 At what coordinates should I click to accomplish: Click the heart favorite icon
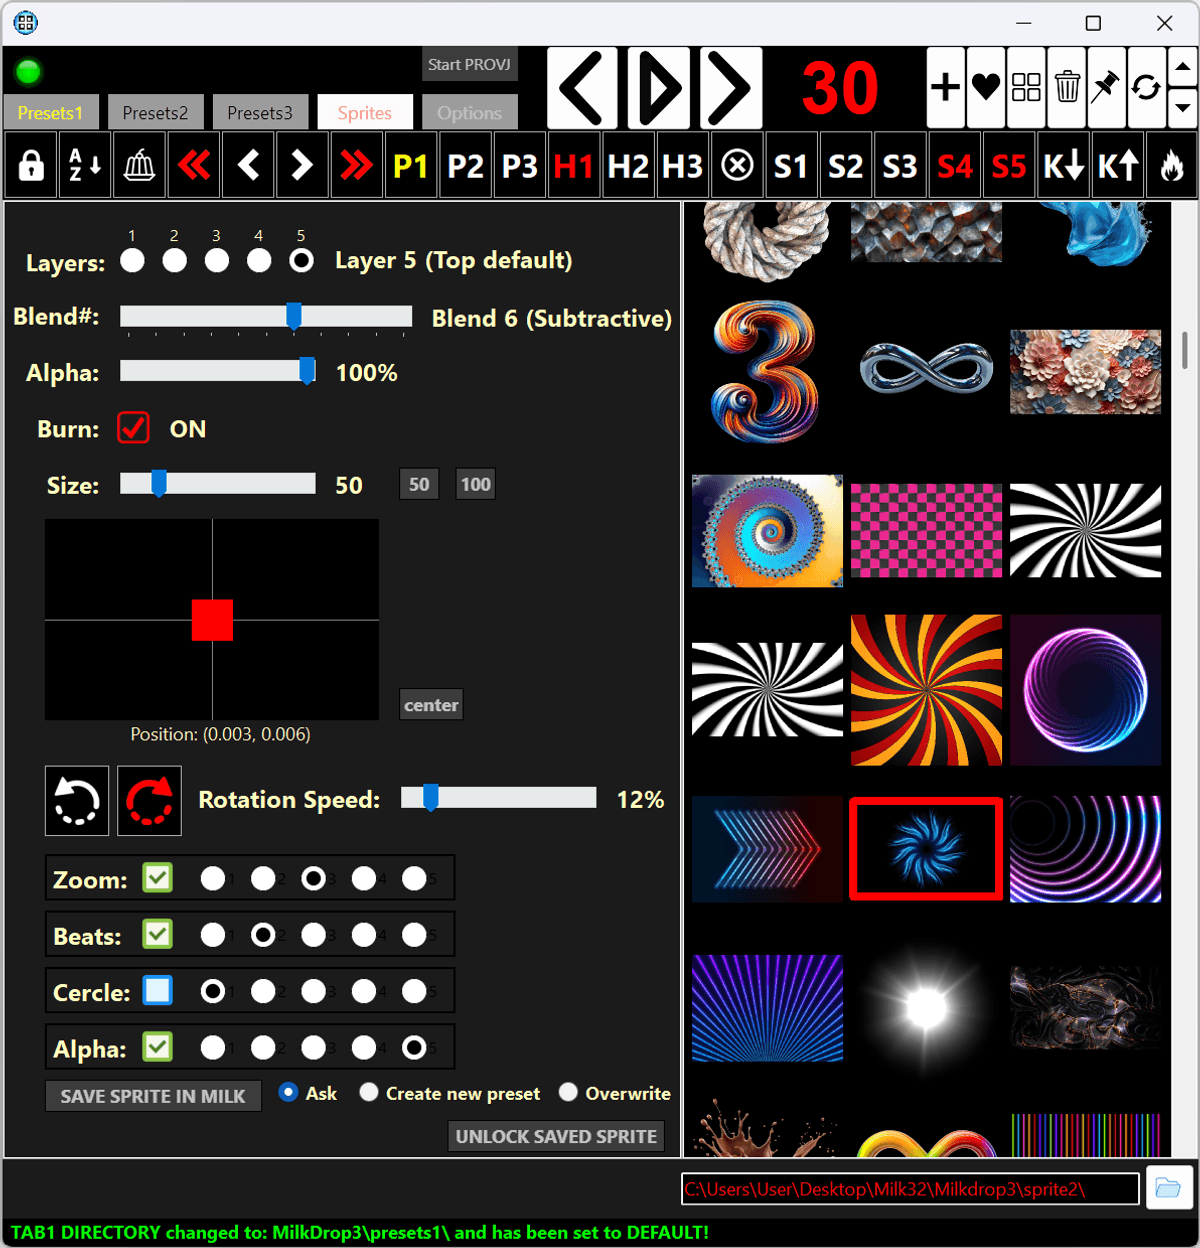986,88
